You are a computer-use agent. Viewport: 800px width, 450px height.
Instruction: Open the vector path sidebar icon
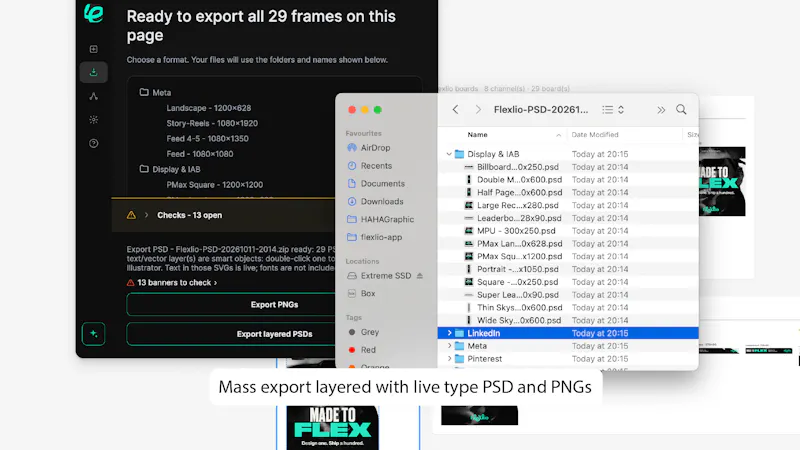pos(93,96)
